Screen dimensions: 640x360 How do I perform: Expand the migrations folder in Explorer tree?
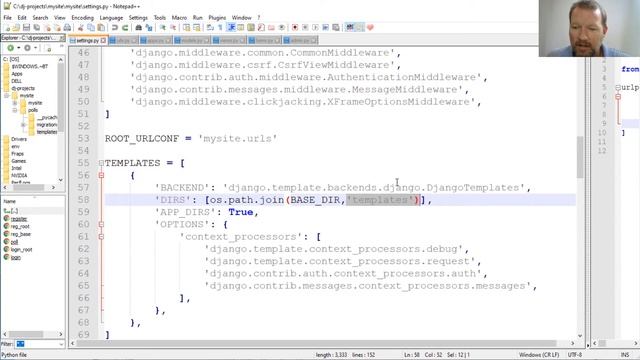[x=23, y=125]
